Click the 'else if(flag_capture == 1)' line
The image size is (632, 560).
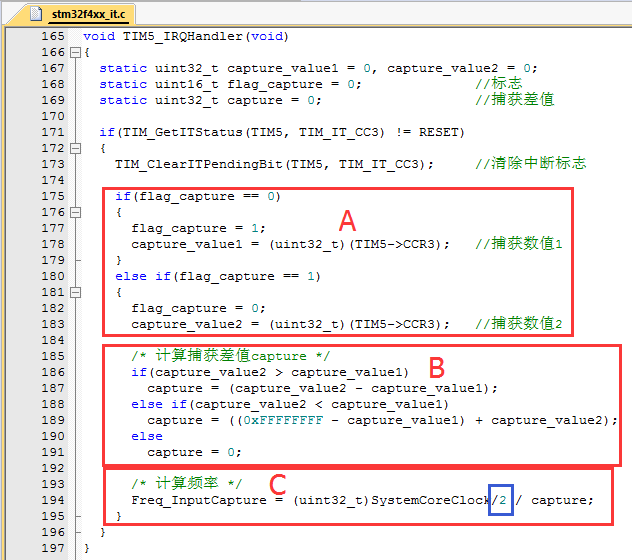(x=218, y=276)
